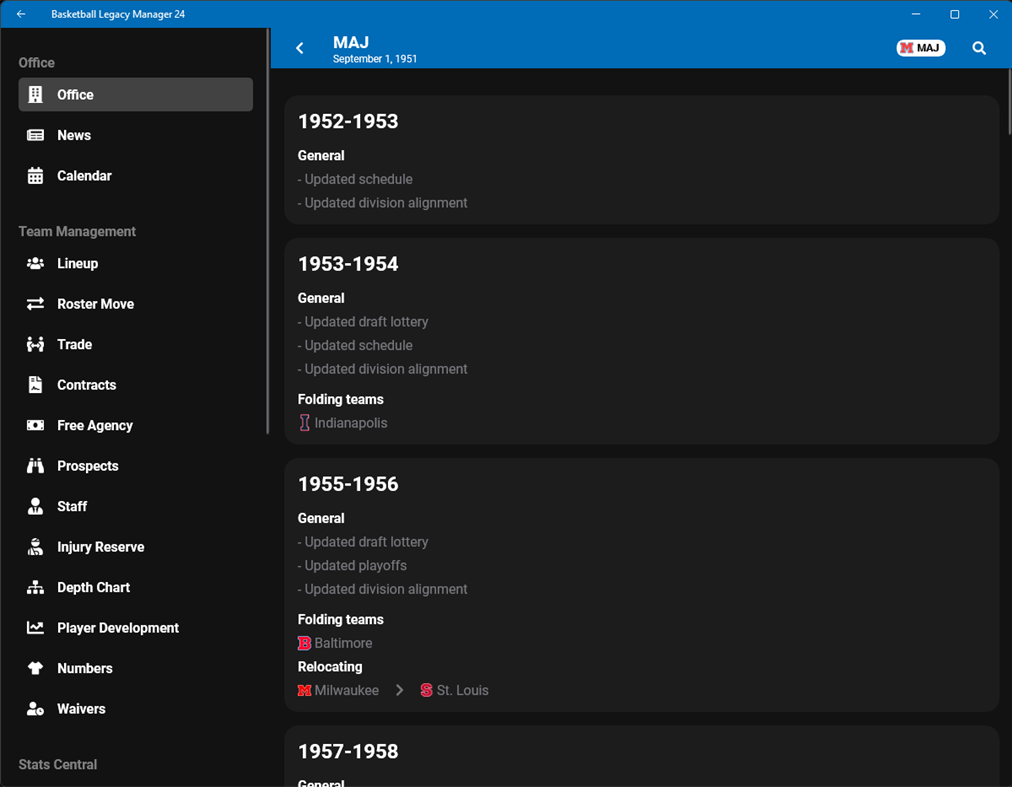Click the Office building icon in sidebar
Image resolution: width=1012 pixels, height=787 pixels.
35,95
